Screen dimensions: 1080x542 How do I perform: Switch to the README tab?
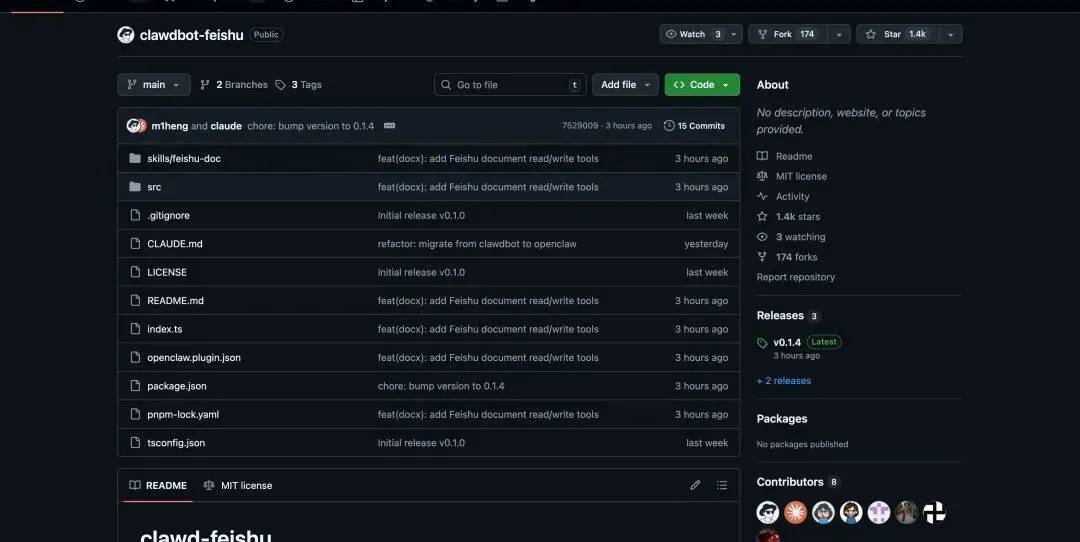click(x=158, y=486)
